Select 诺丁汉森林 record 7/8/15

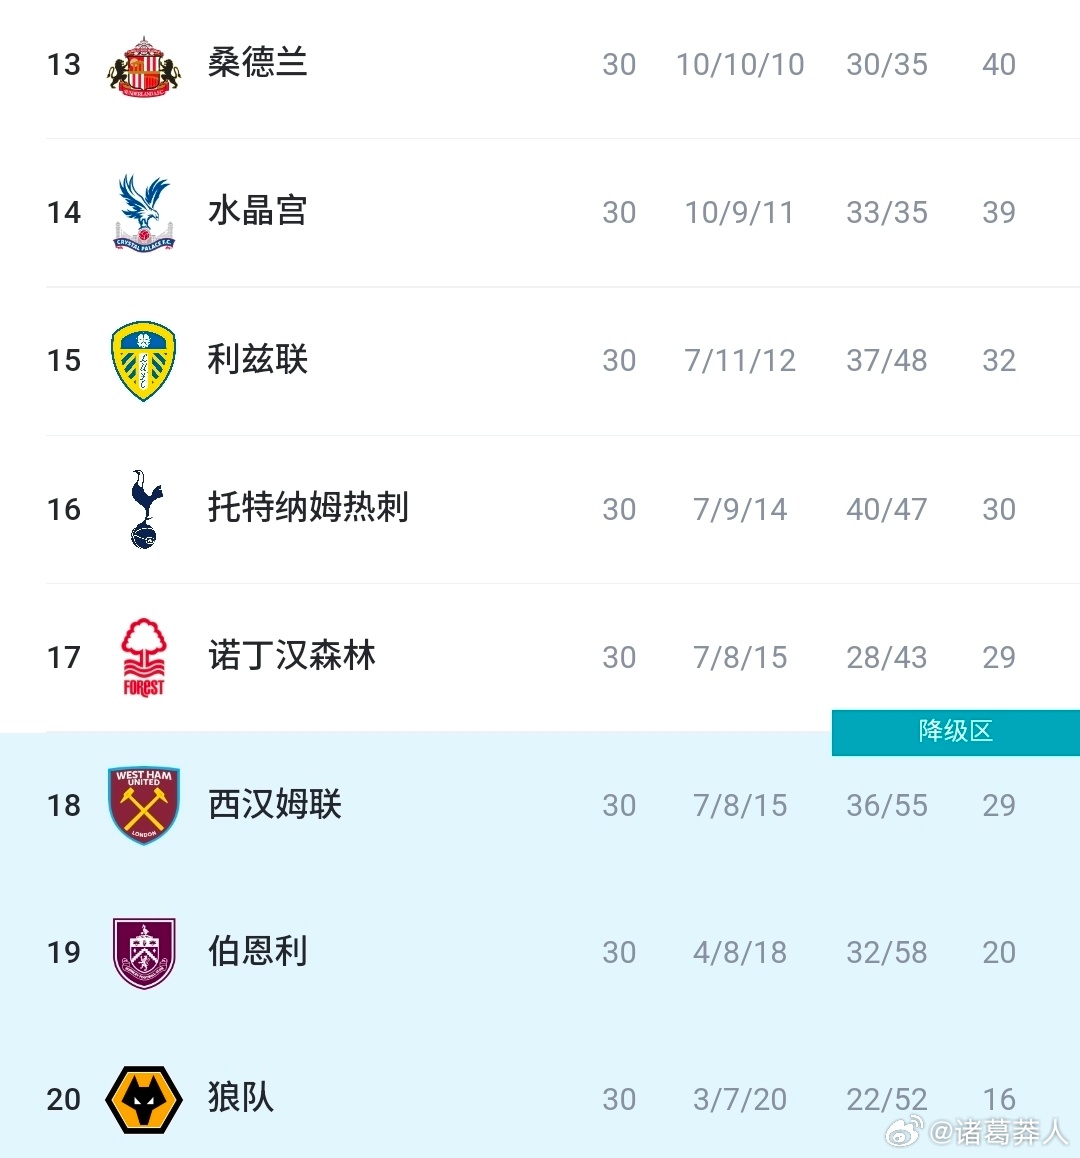[740, 656]
